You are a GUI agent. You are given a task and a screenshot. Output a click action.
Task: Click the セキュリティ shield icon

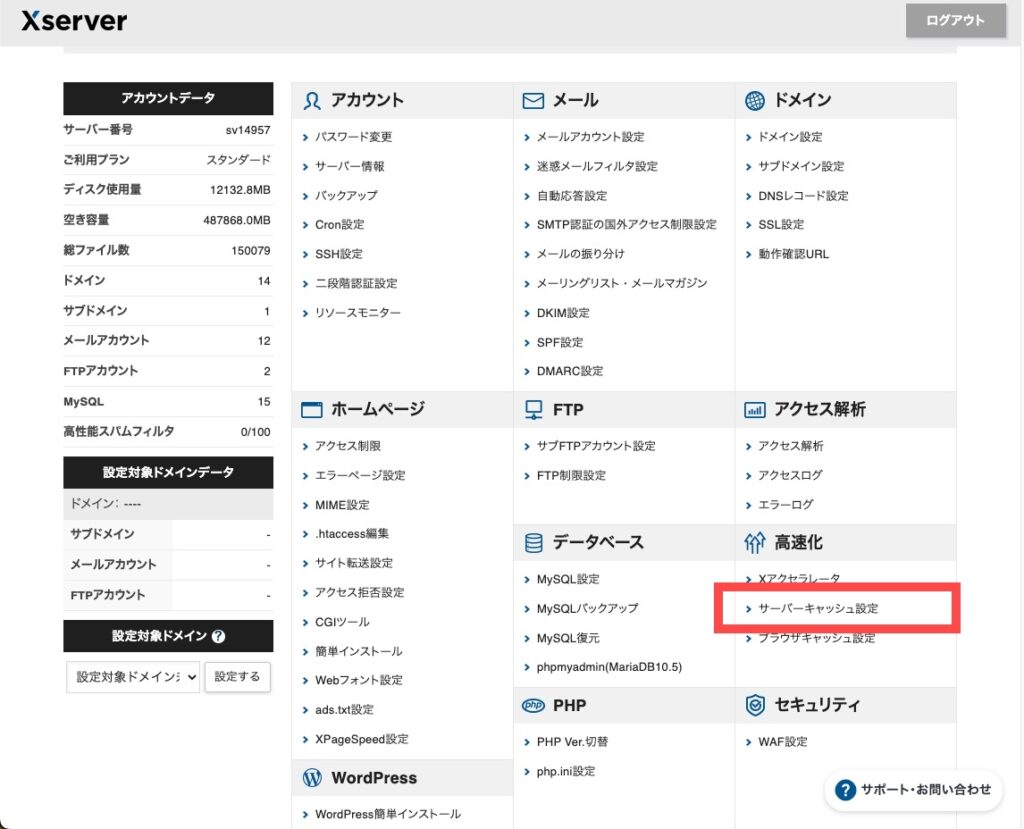click(754, 705)
